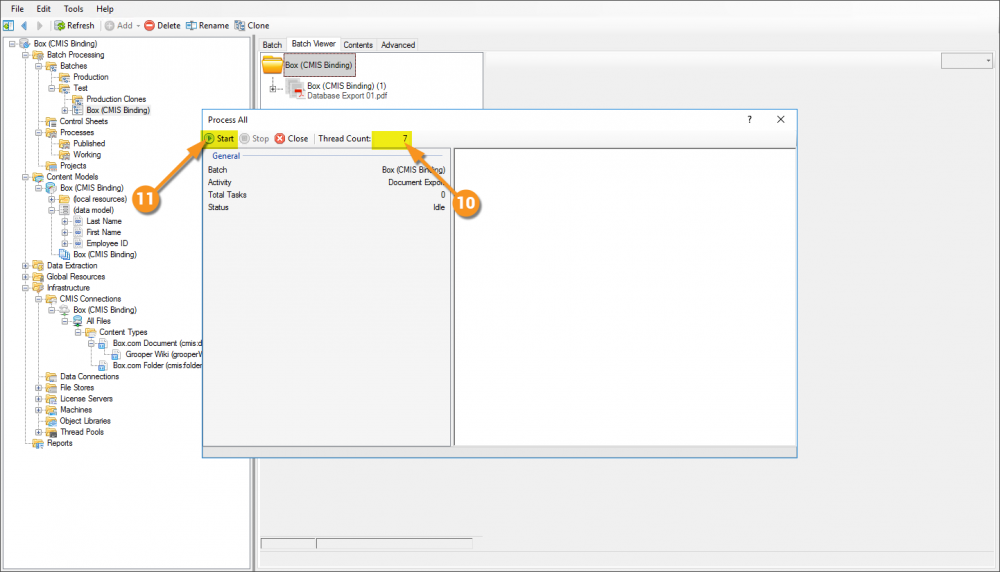Select Box.com Folder content type

(x=157, y=365)
